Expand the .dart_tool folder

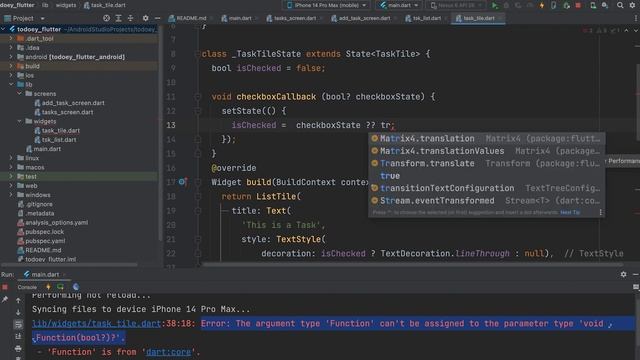click(11, 38)
